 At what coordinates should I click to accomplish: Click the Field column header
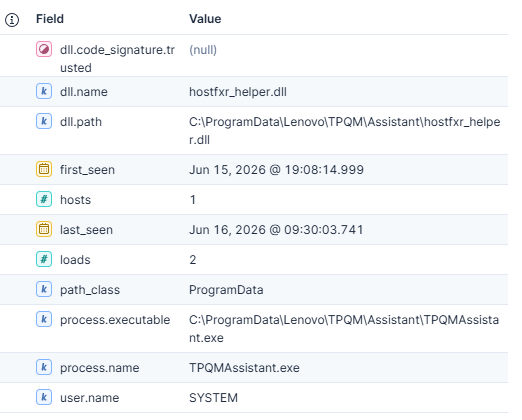coord(50,19)
